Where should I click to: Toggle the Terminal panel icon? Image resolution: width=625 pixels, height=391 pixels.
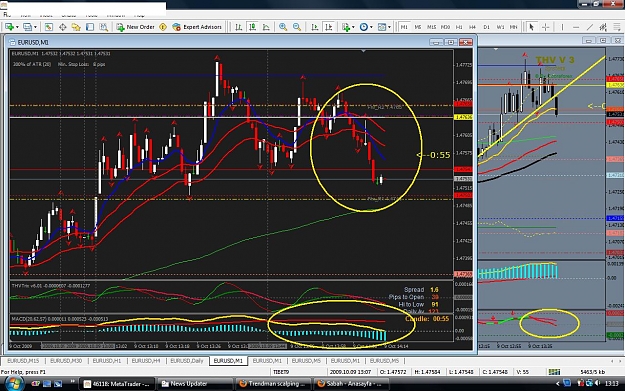coord(90,27)
